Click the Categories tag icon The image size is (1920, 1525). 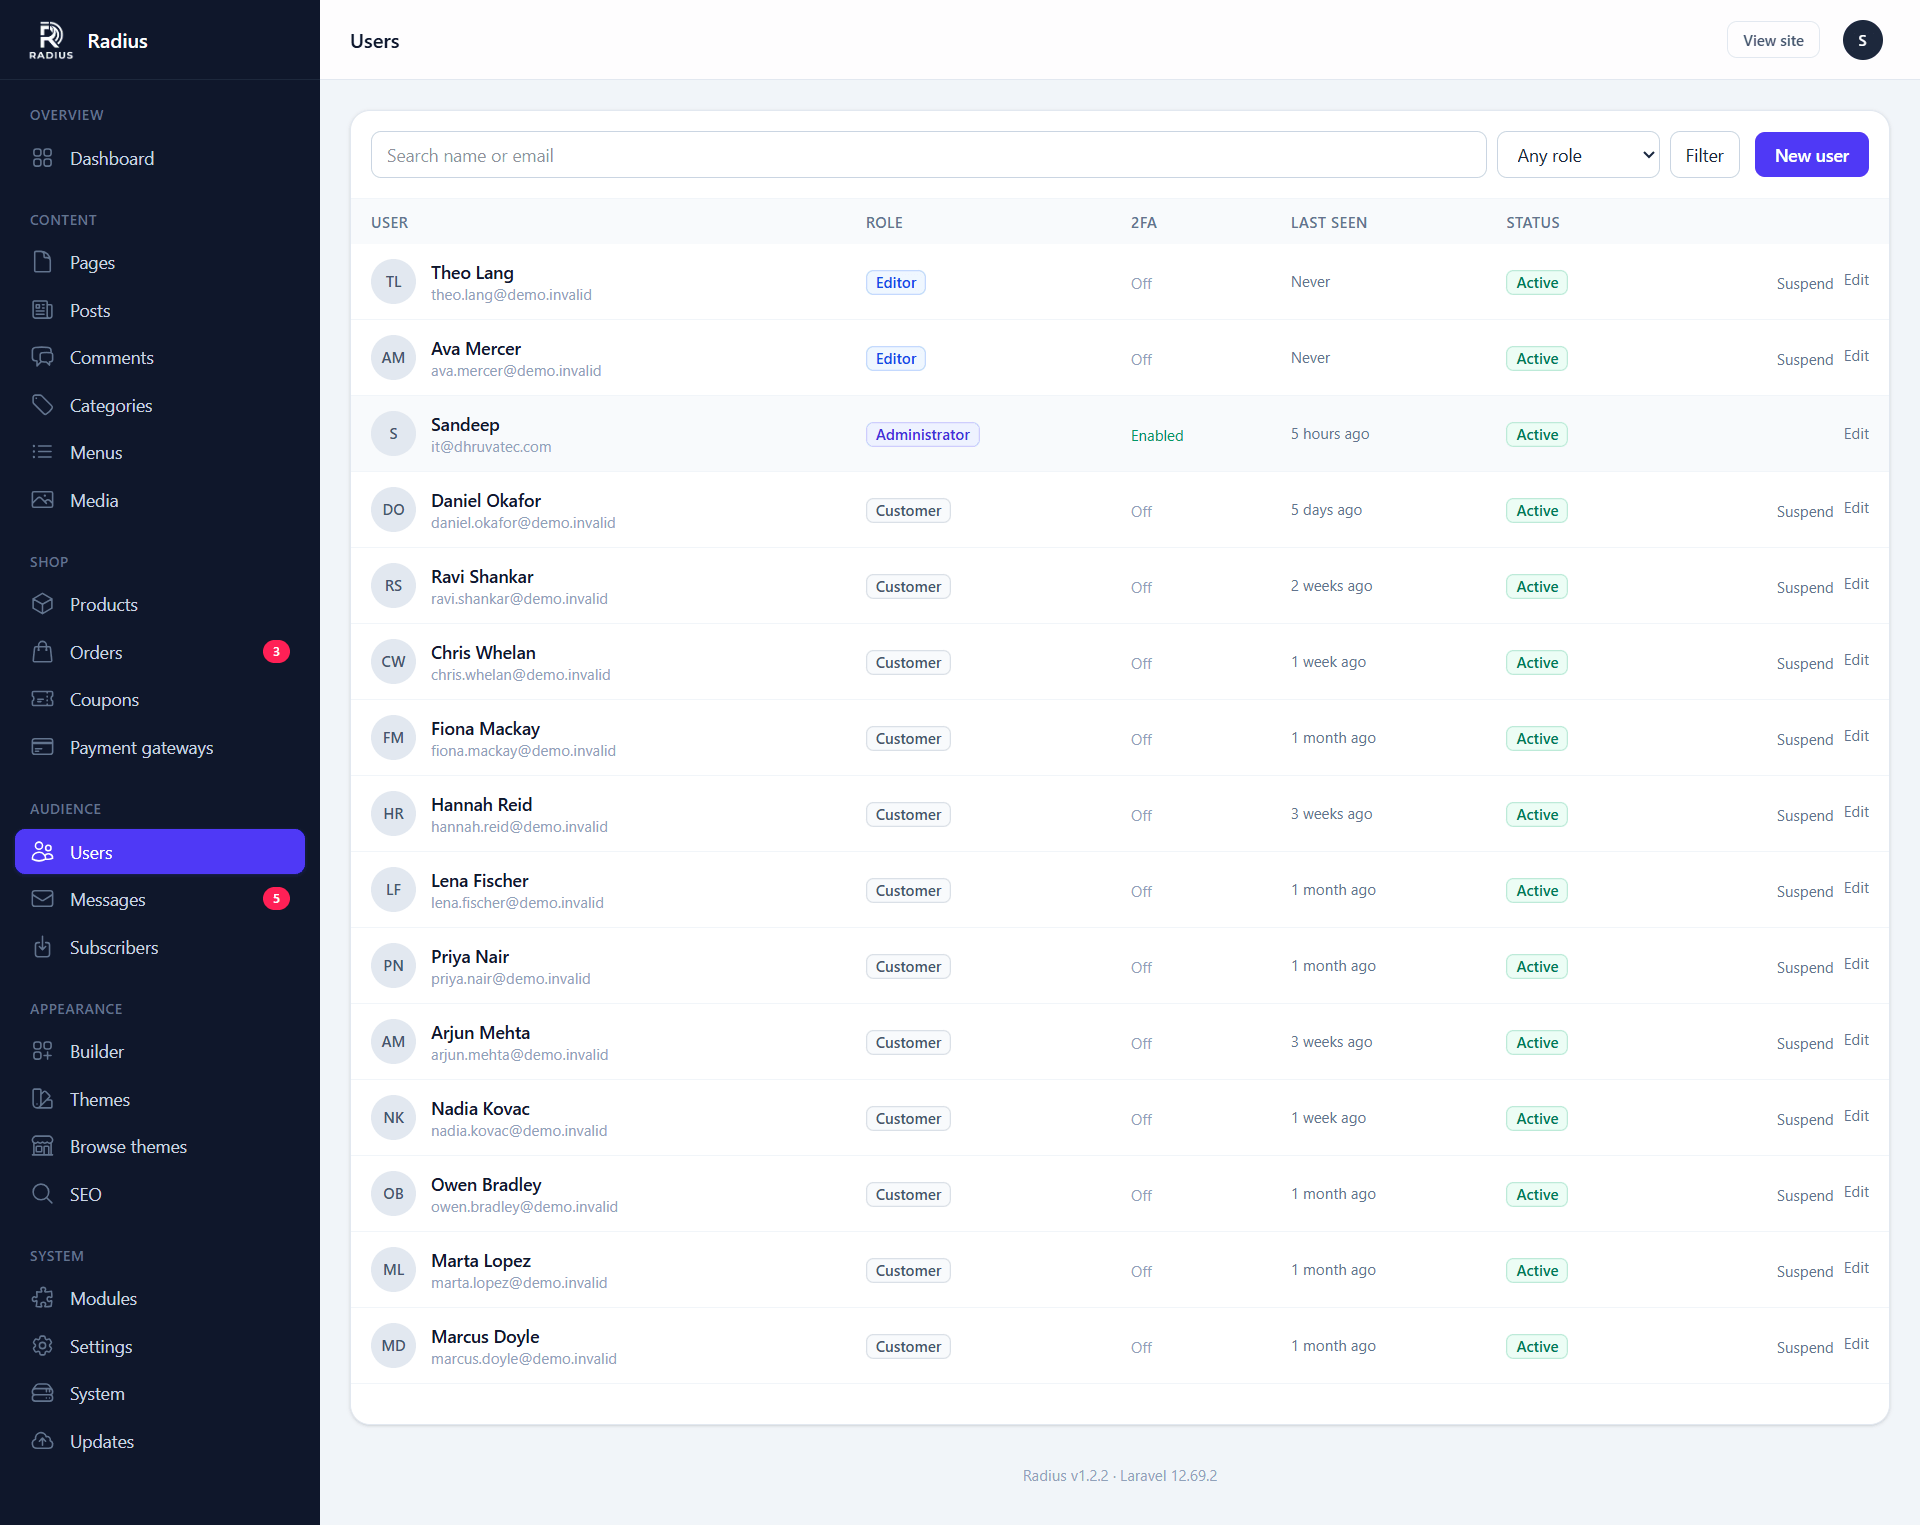tap(42, 405)
